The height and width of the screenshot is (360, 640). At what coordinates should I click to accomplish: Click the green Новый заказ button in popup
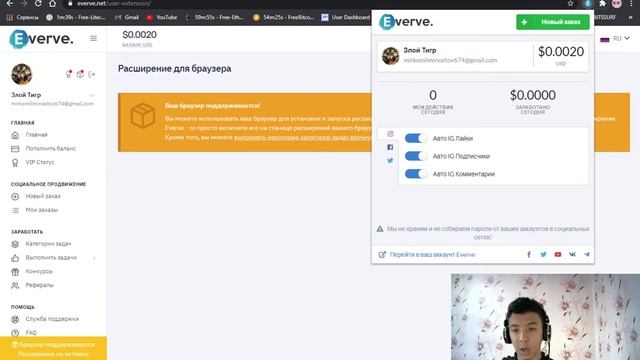[553, 22]
